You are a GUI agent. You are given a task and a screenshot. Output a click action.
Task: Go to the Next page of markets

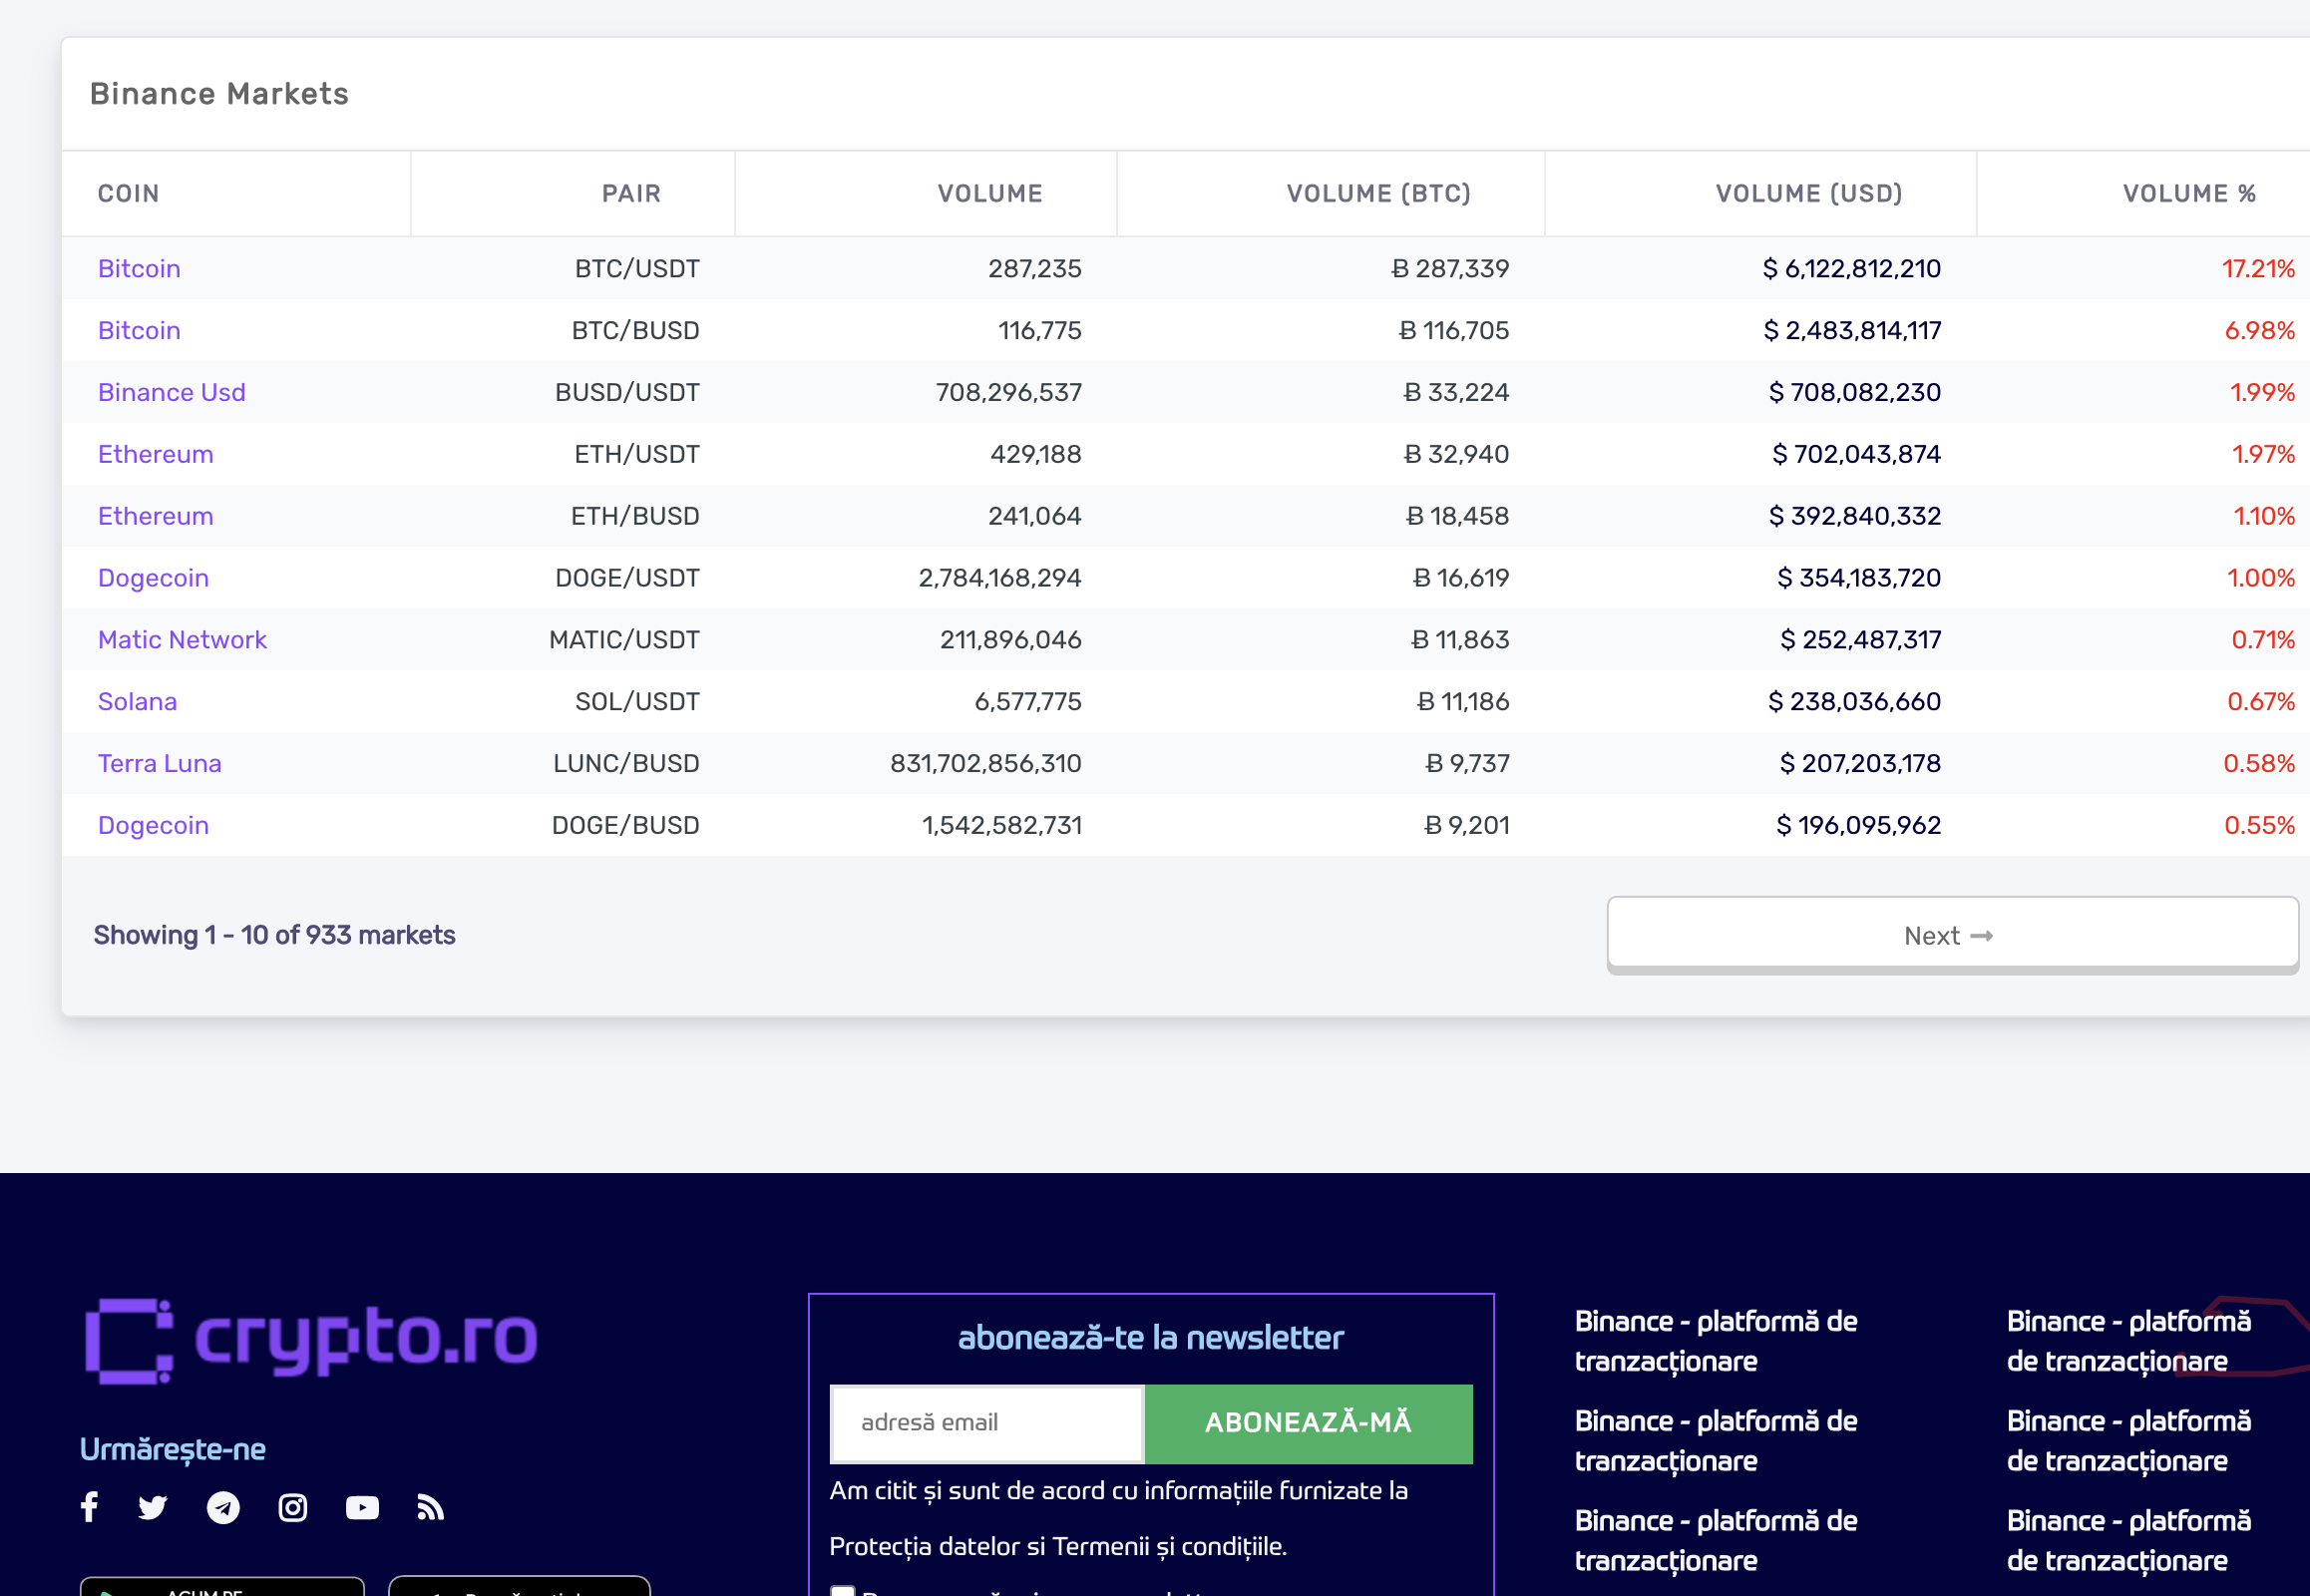coord(1952,935)
